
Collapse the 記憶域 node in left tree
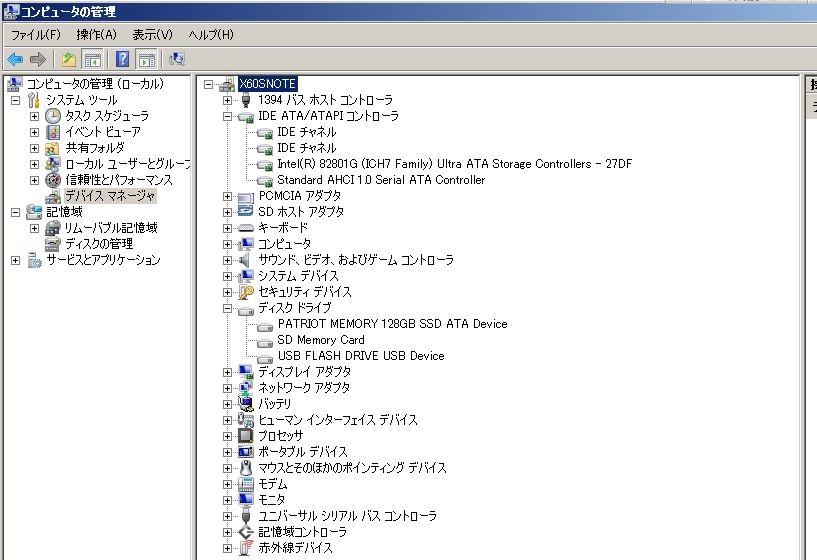[16, 212]
